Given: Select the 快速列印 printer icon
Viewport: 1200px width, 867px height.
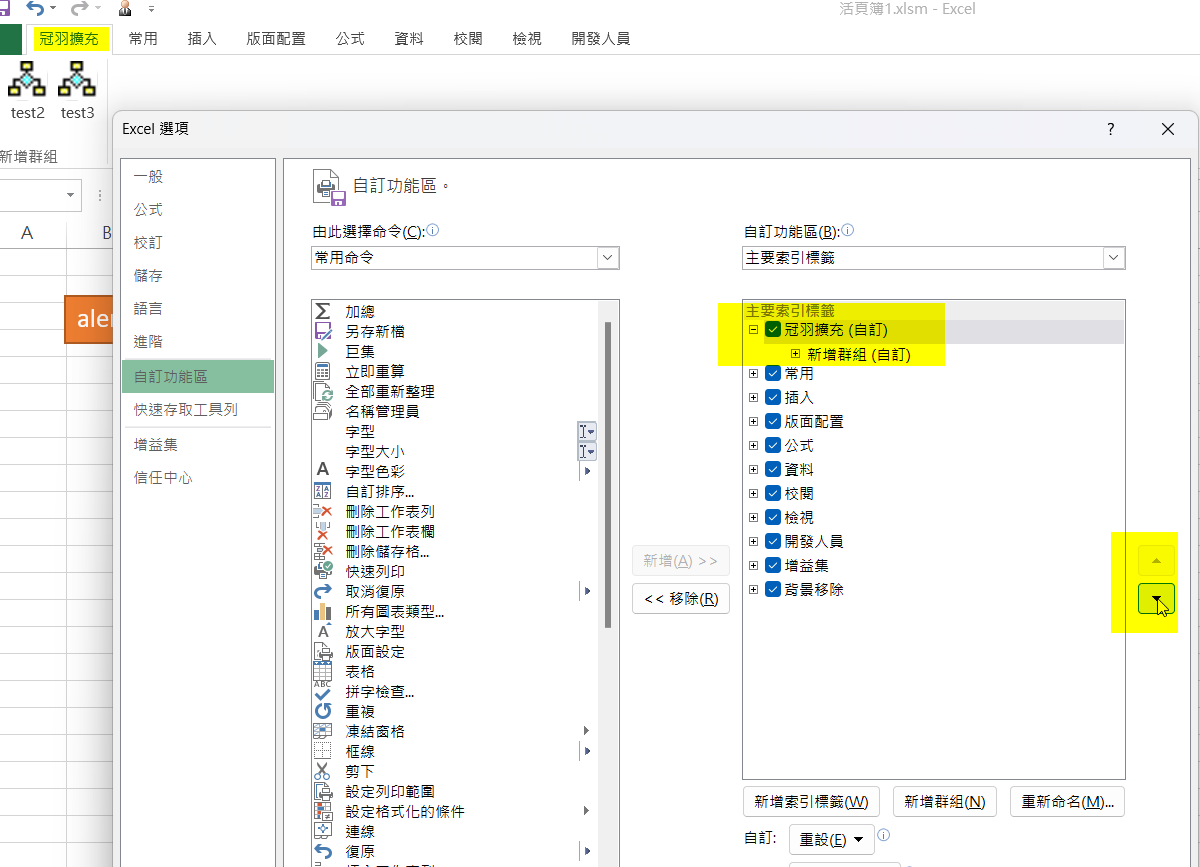Looking at the screenshot, I should [x=323, y=571].
